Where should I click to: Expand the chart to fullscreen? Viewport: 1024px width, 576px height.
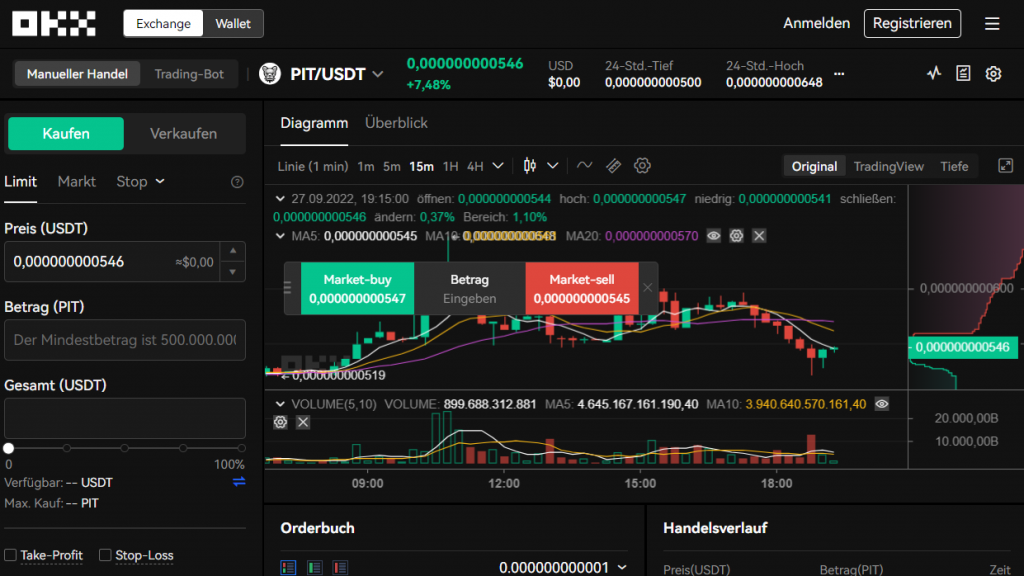(1006, 166)
